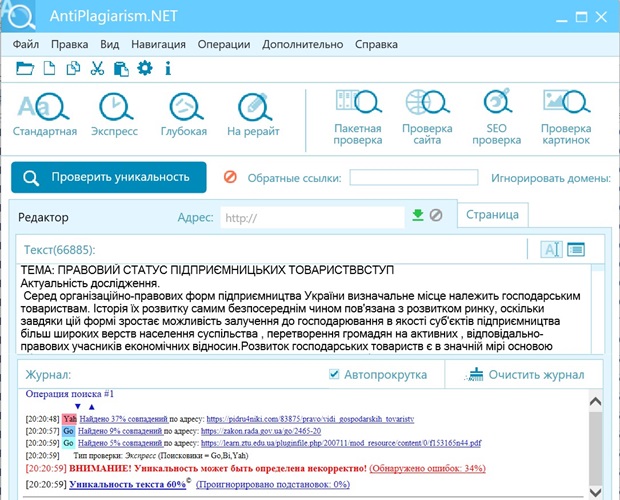Show program info with the i icon
The height and width of the screenshot is (500, 620).
(x=168, y=68)
